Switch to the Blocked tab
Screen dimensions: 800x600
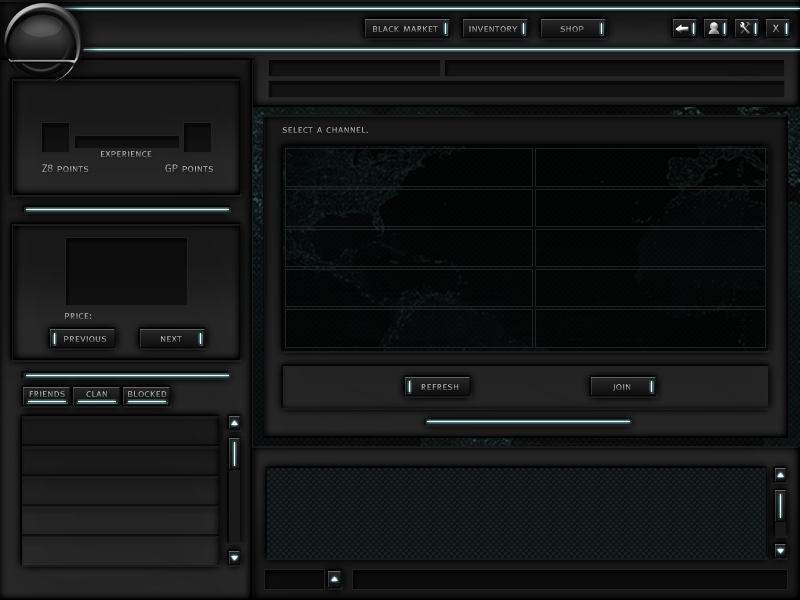(147, 395)
